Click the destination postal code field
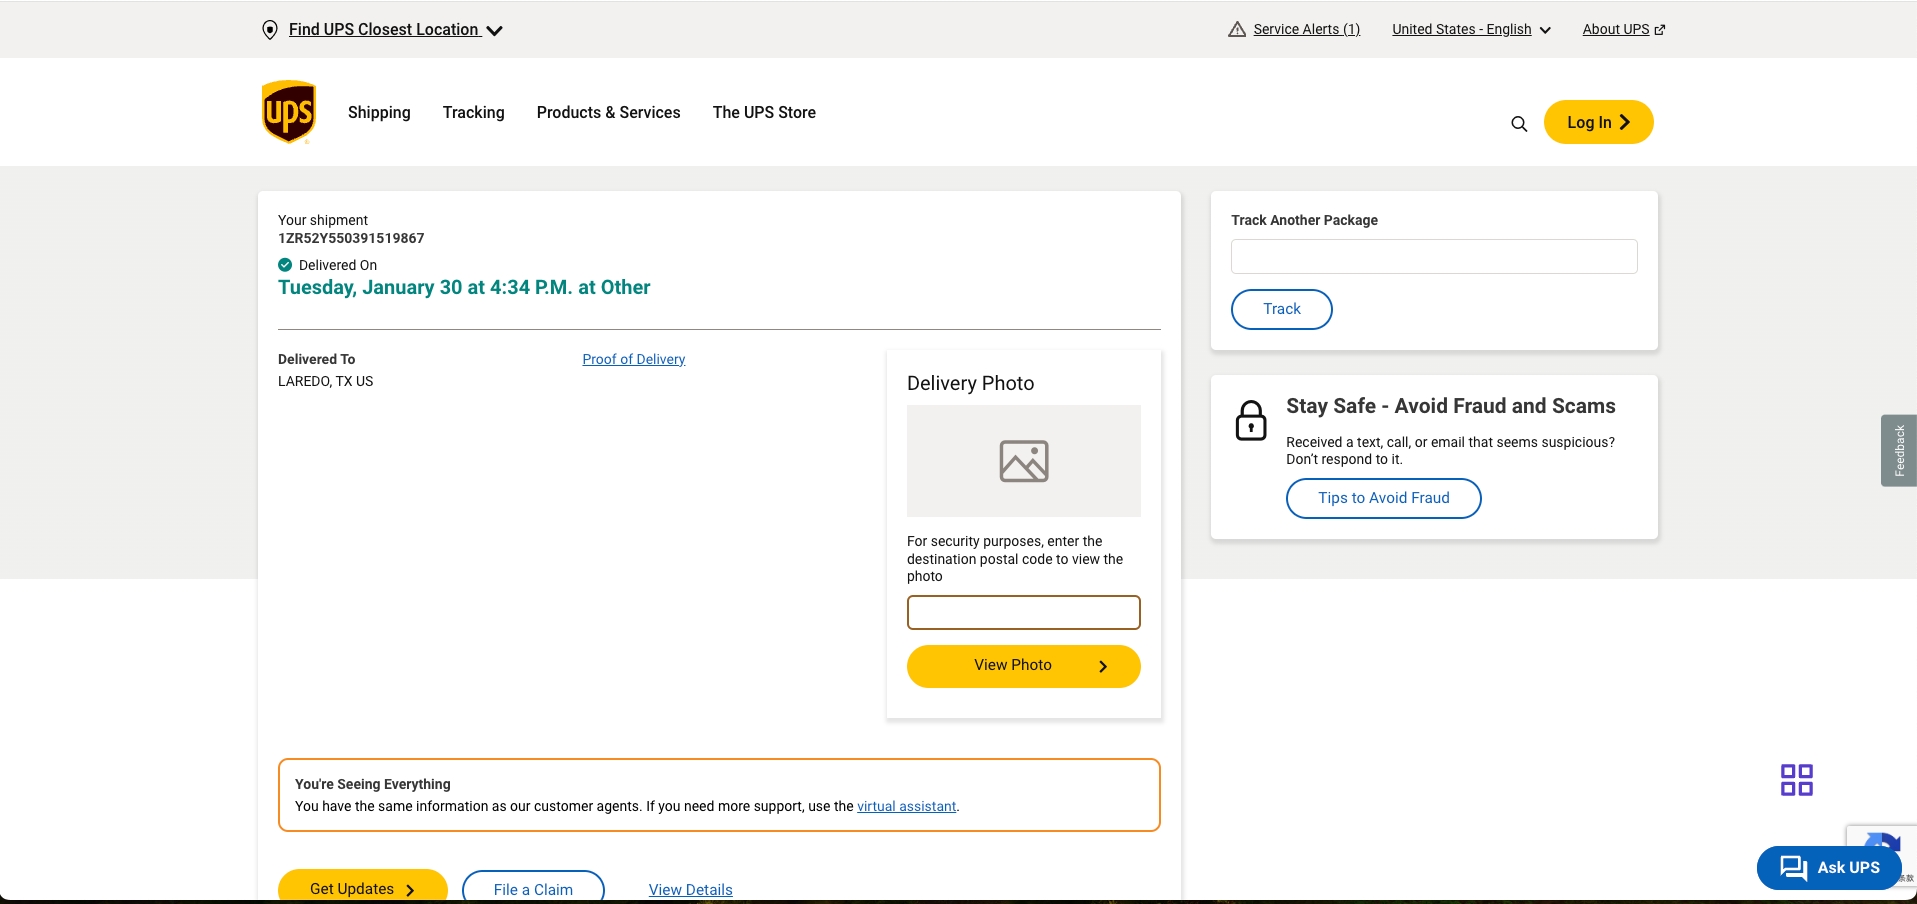1917x904 pixels. [x=1023, y=613]
